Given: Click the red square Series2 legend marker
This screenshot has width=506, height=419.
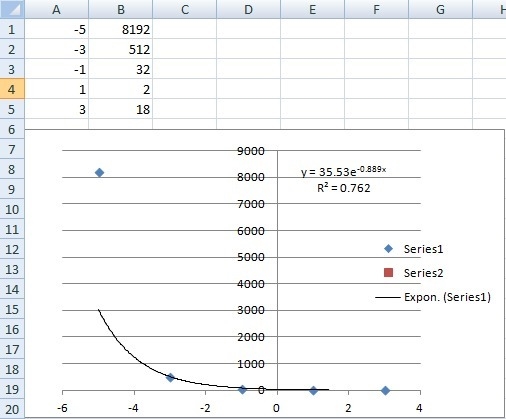Looking at the screenshot, I should pyautogui.click(x=388, y=273).
